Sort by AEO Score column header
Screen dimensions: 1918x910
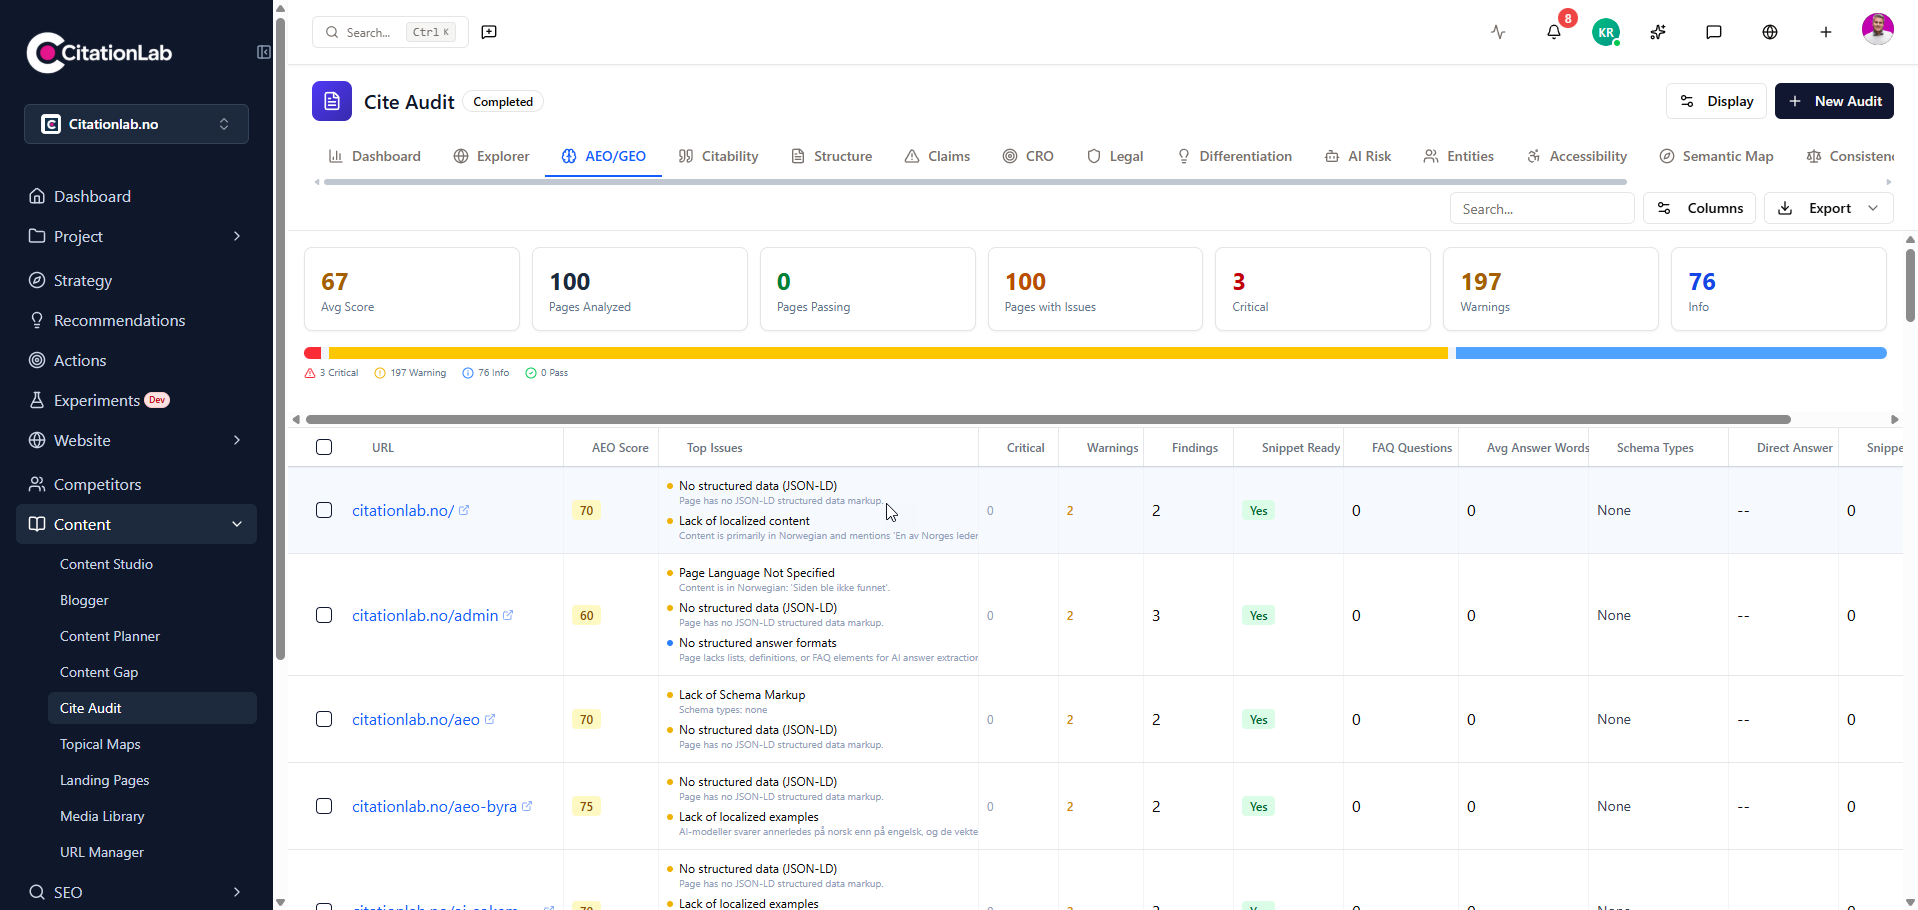[620, 447]
